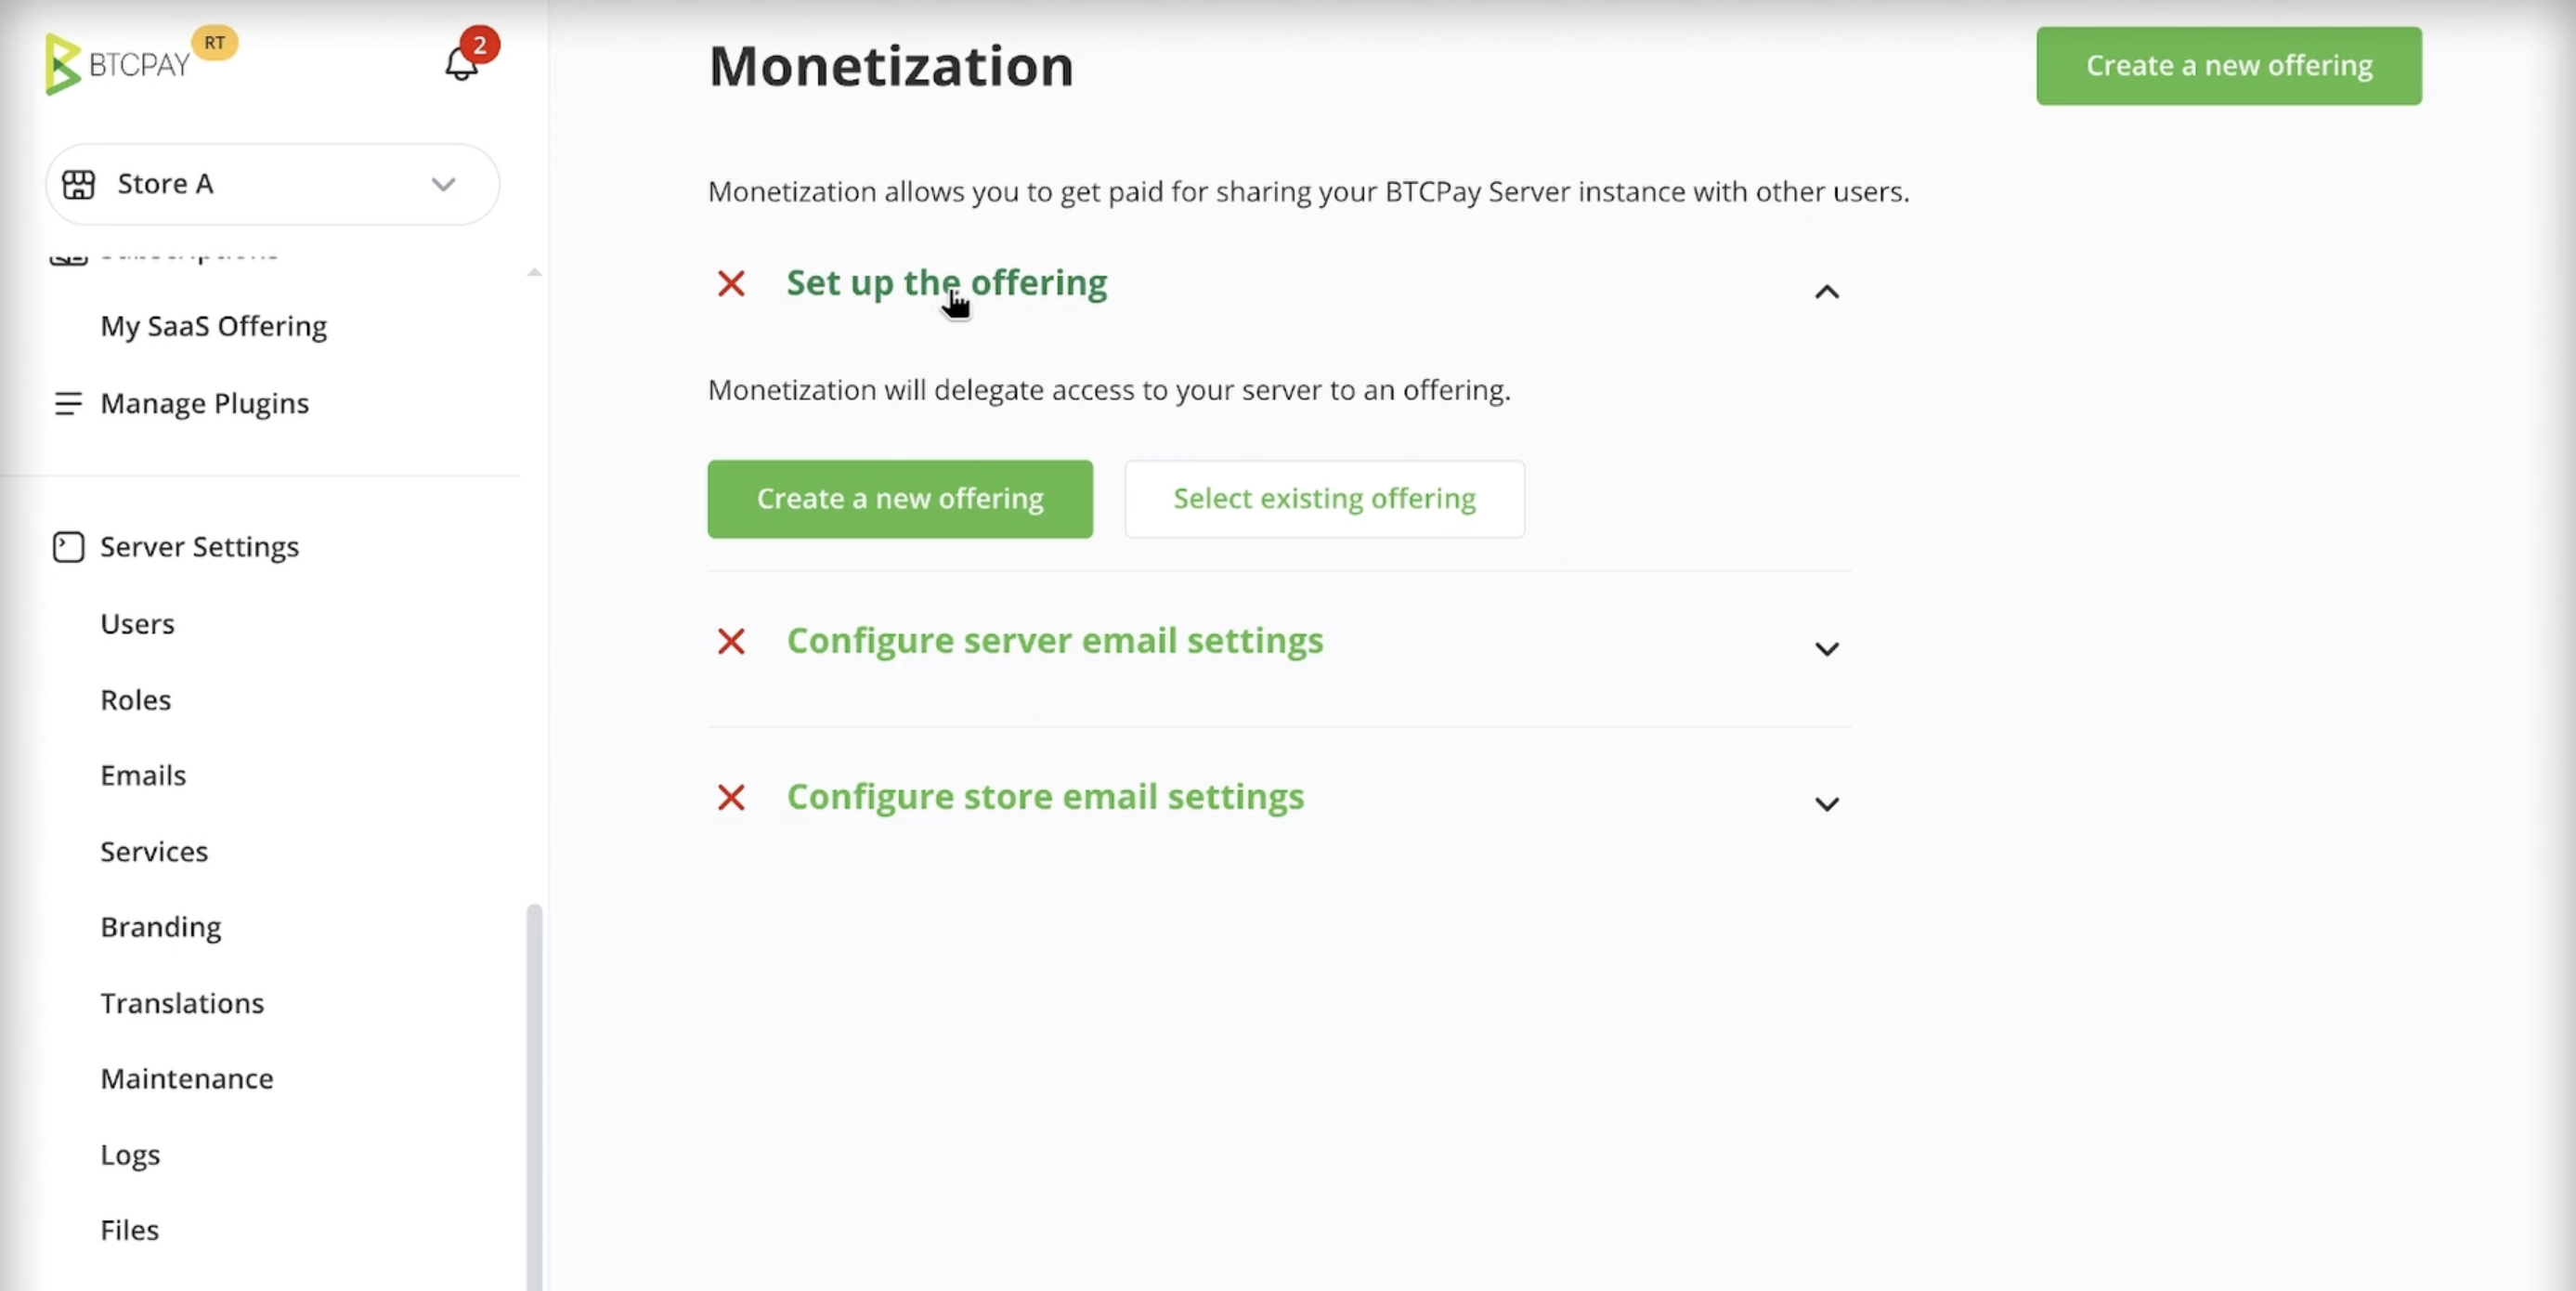Click the BTCPay Server logo

[x=118, y=62]
